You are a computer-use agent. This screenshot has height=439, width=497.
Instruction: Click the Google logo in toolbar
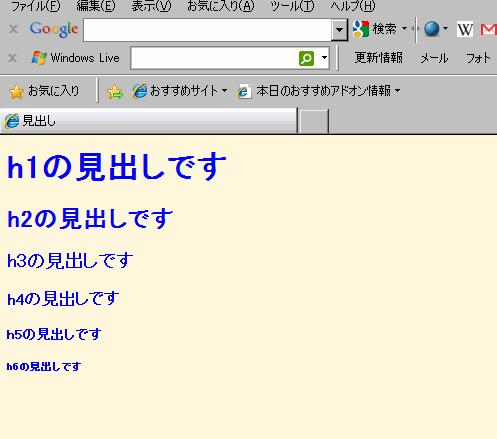54,29
